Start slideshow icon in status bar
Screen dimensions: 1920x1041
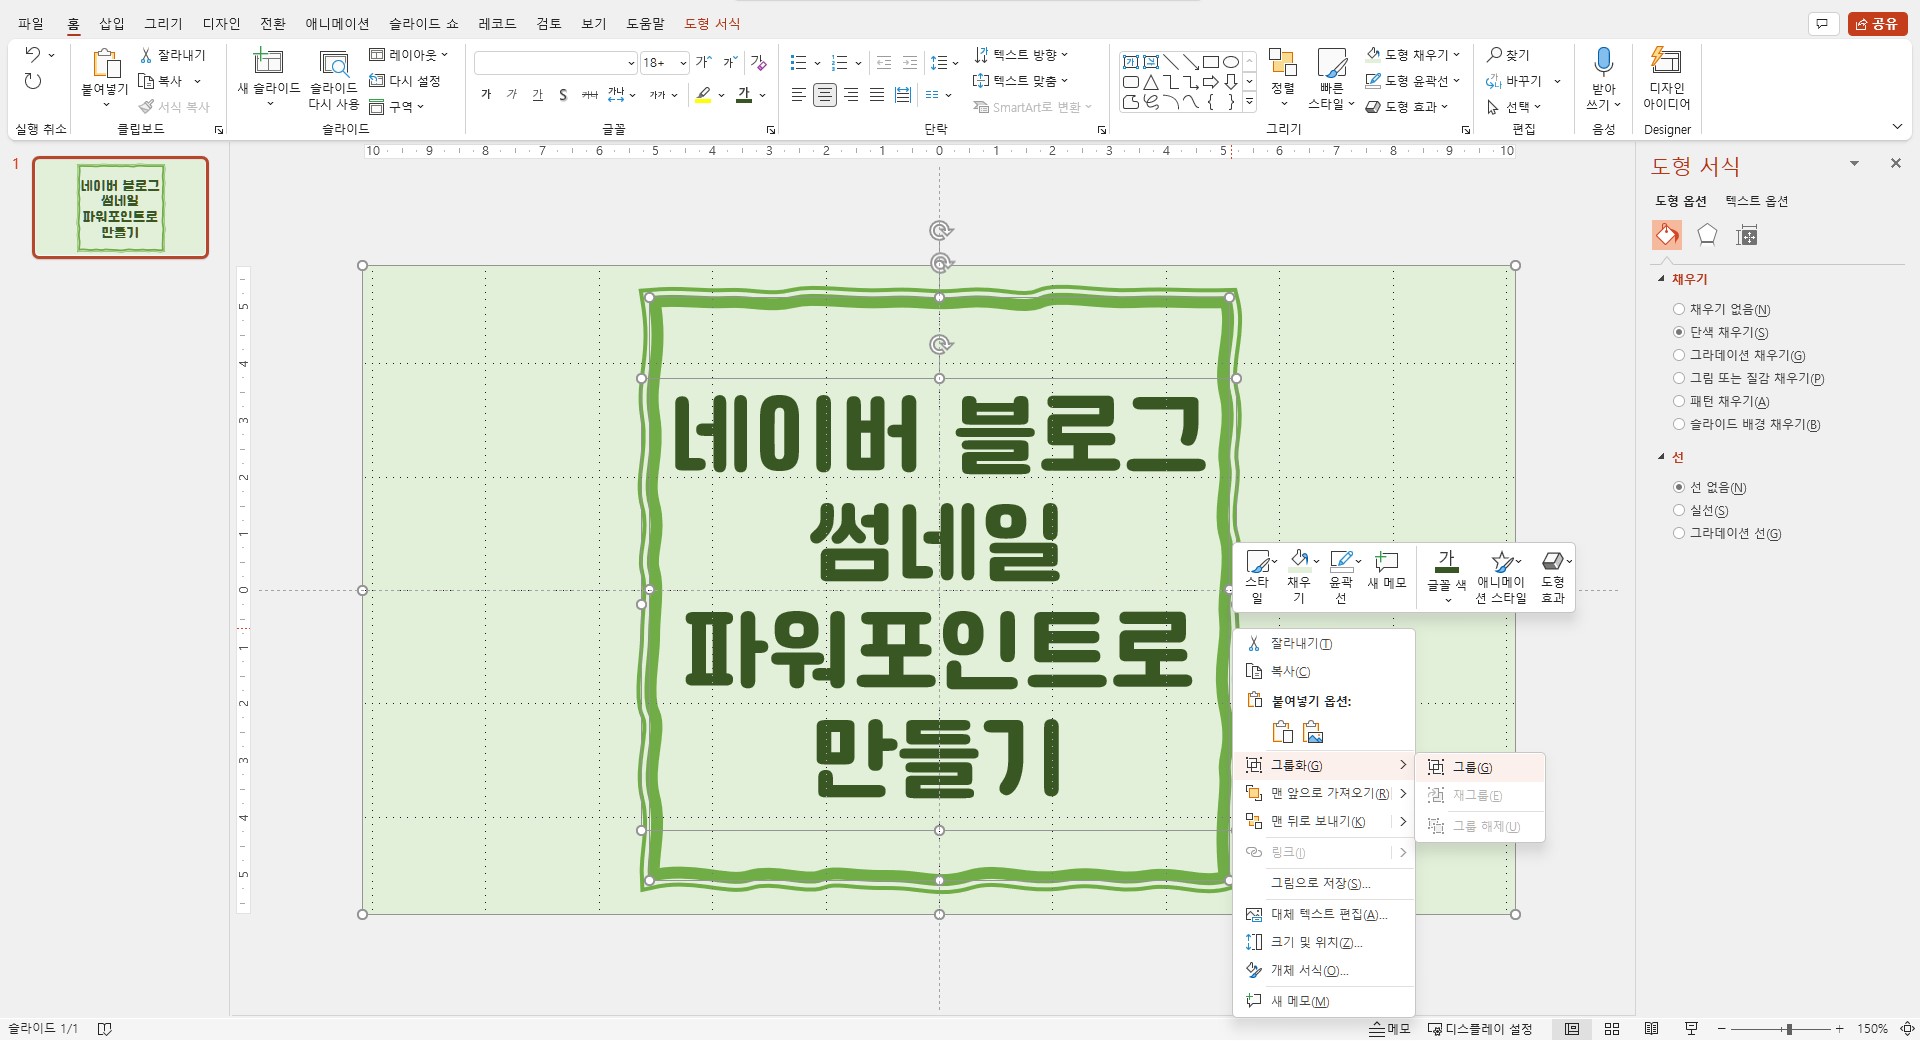(x=1692, y=1029)
